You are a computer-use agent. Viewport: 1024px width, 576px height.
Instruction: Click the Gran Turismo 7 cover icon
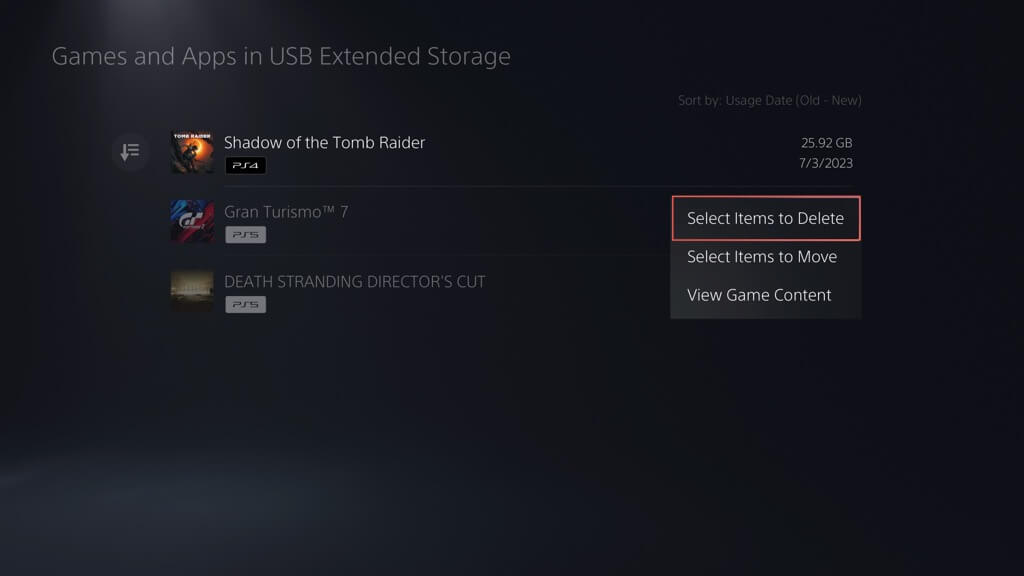(x=192, y=221)
